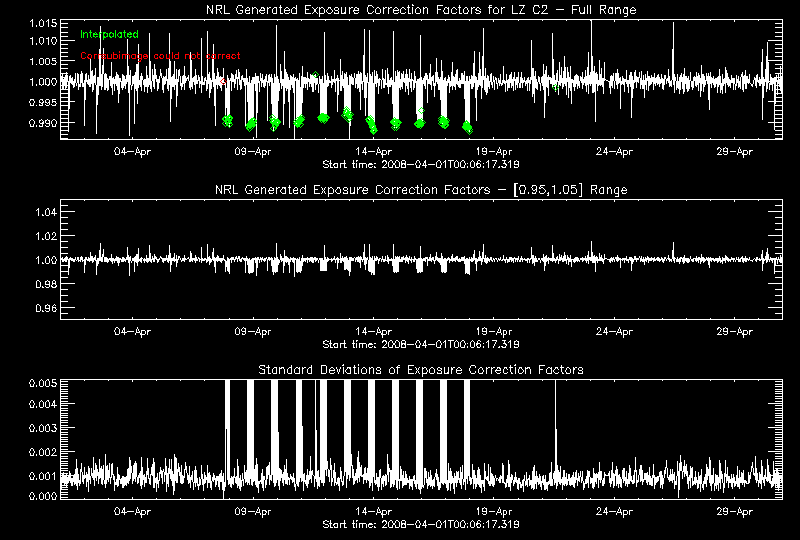Click the lone green marker above the 1.000 line
The width and height of the screenshot is (800, 540).
[x=315, y=75]
